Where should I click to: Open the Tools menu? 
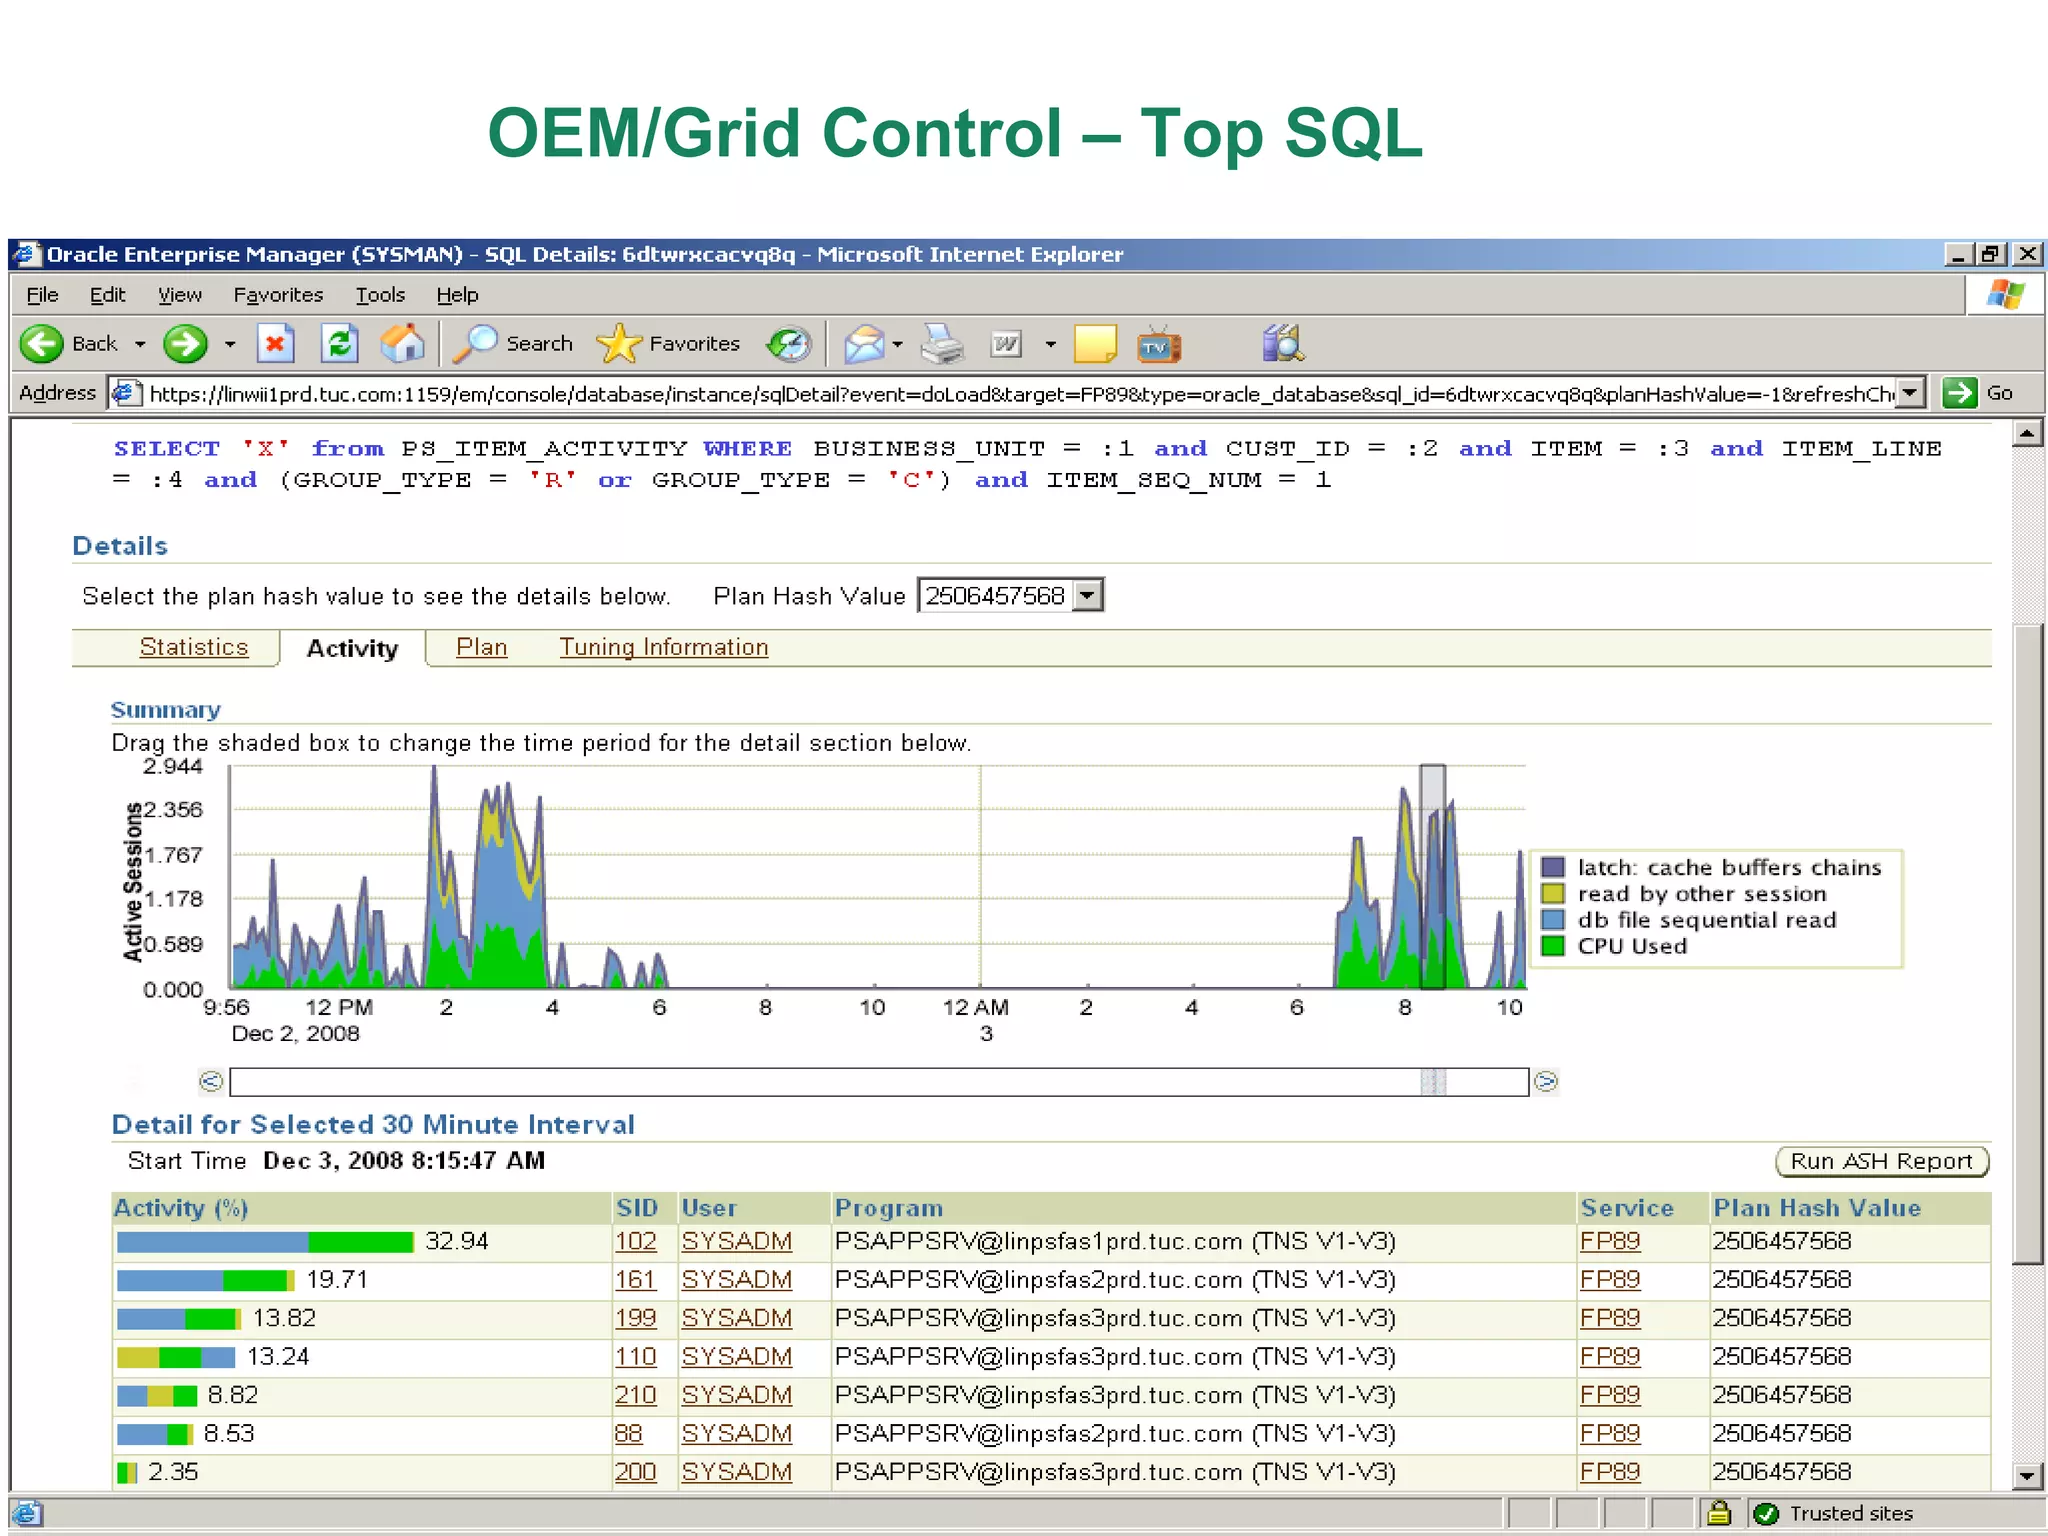pyautogui.click(x=380, y=295)
